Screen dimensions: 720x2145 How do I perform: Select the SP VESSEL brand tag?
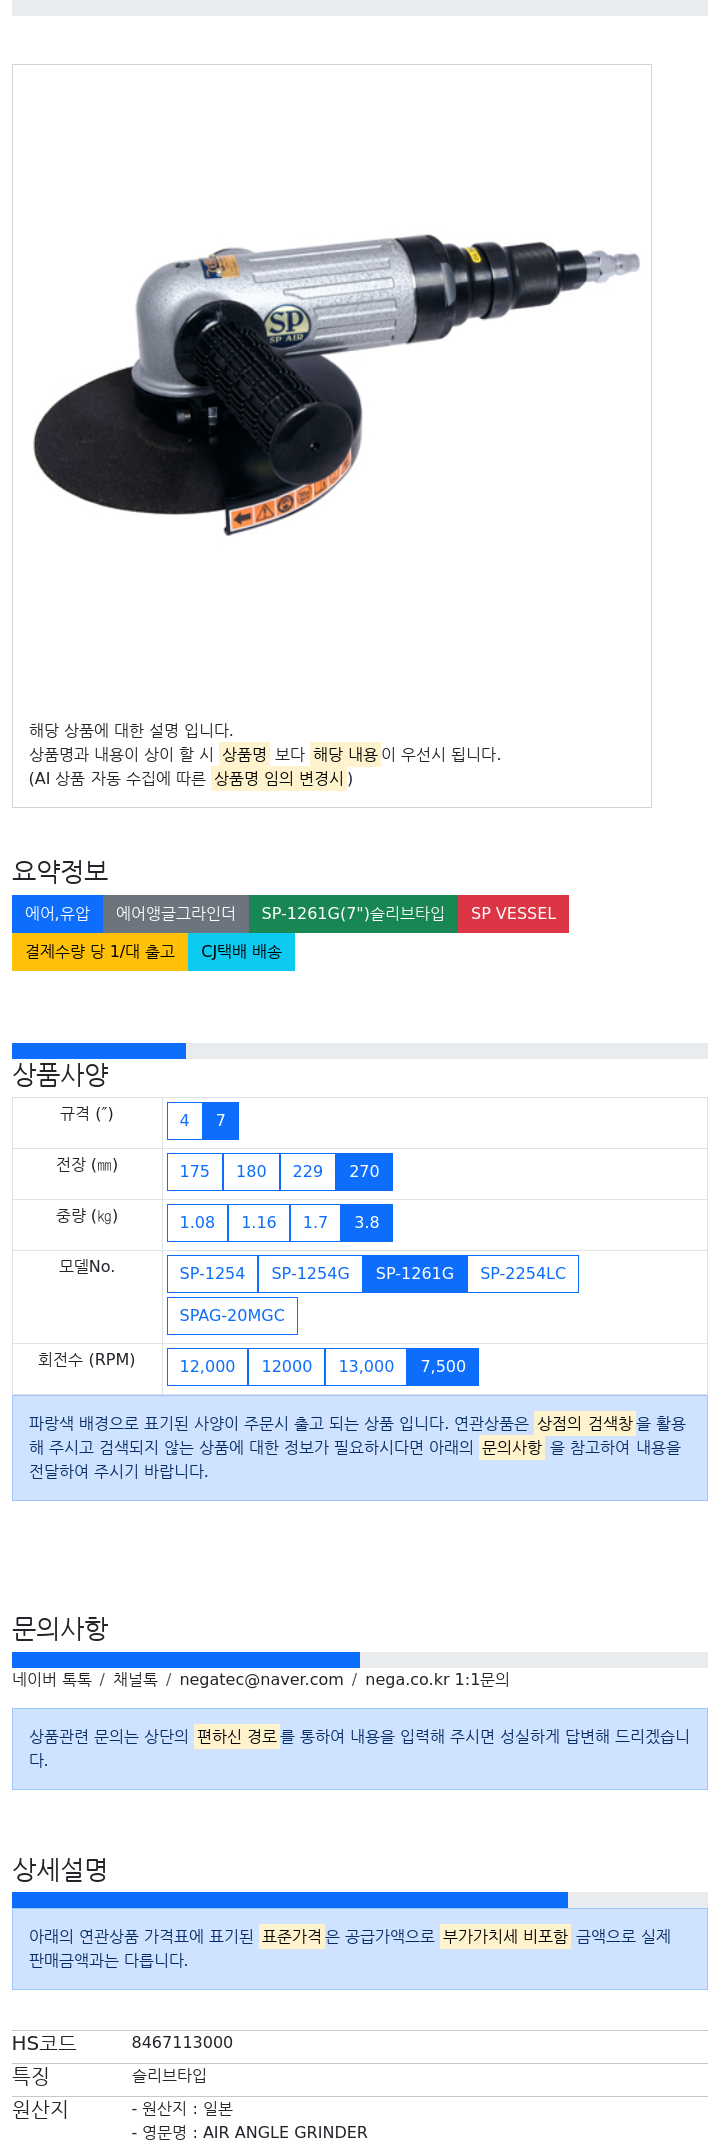pos(513,914)
